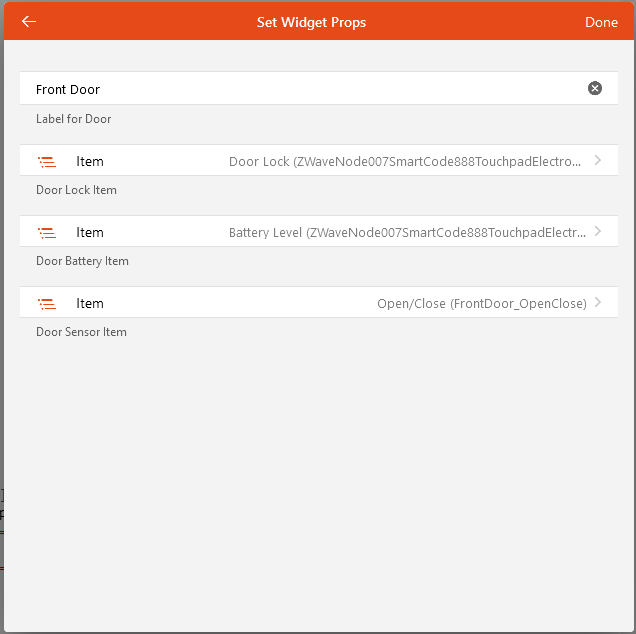Expand the Open/Close item chevron

point(598,302)
